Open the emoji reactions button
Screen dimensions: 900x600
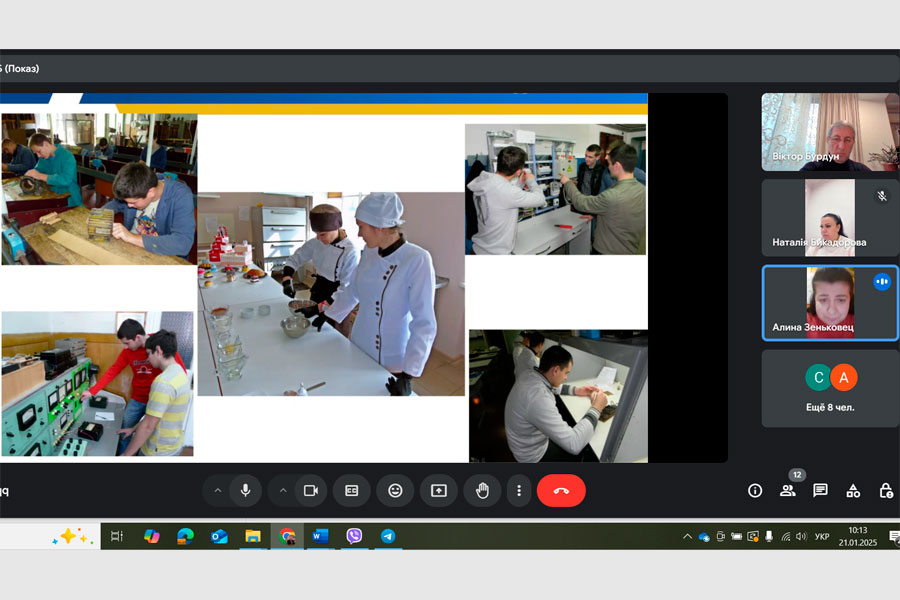click(395, 491)
